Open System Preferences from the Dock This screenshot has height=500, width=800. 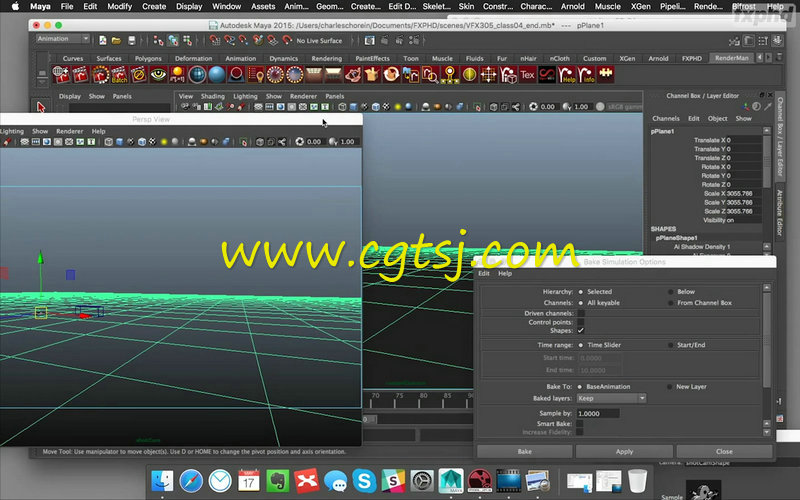[422, 480]
